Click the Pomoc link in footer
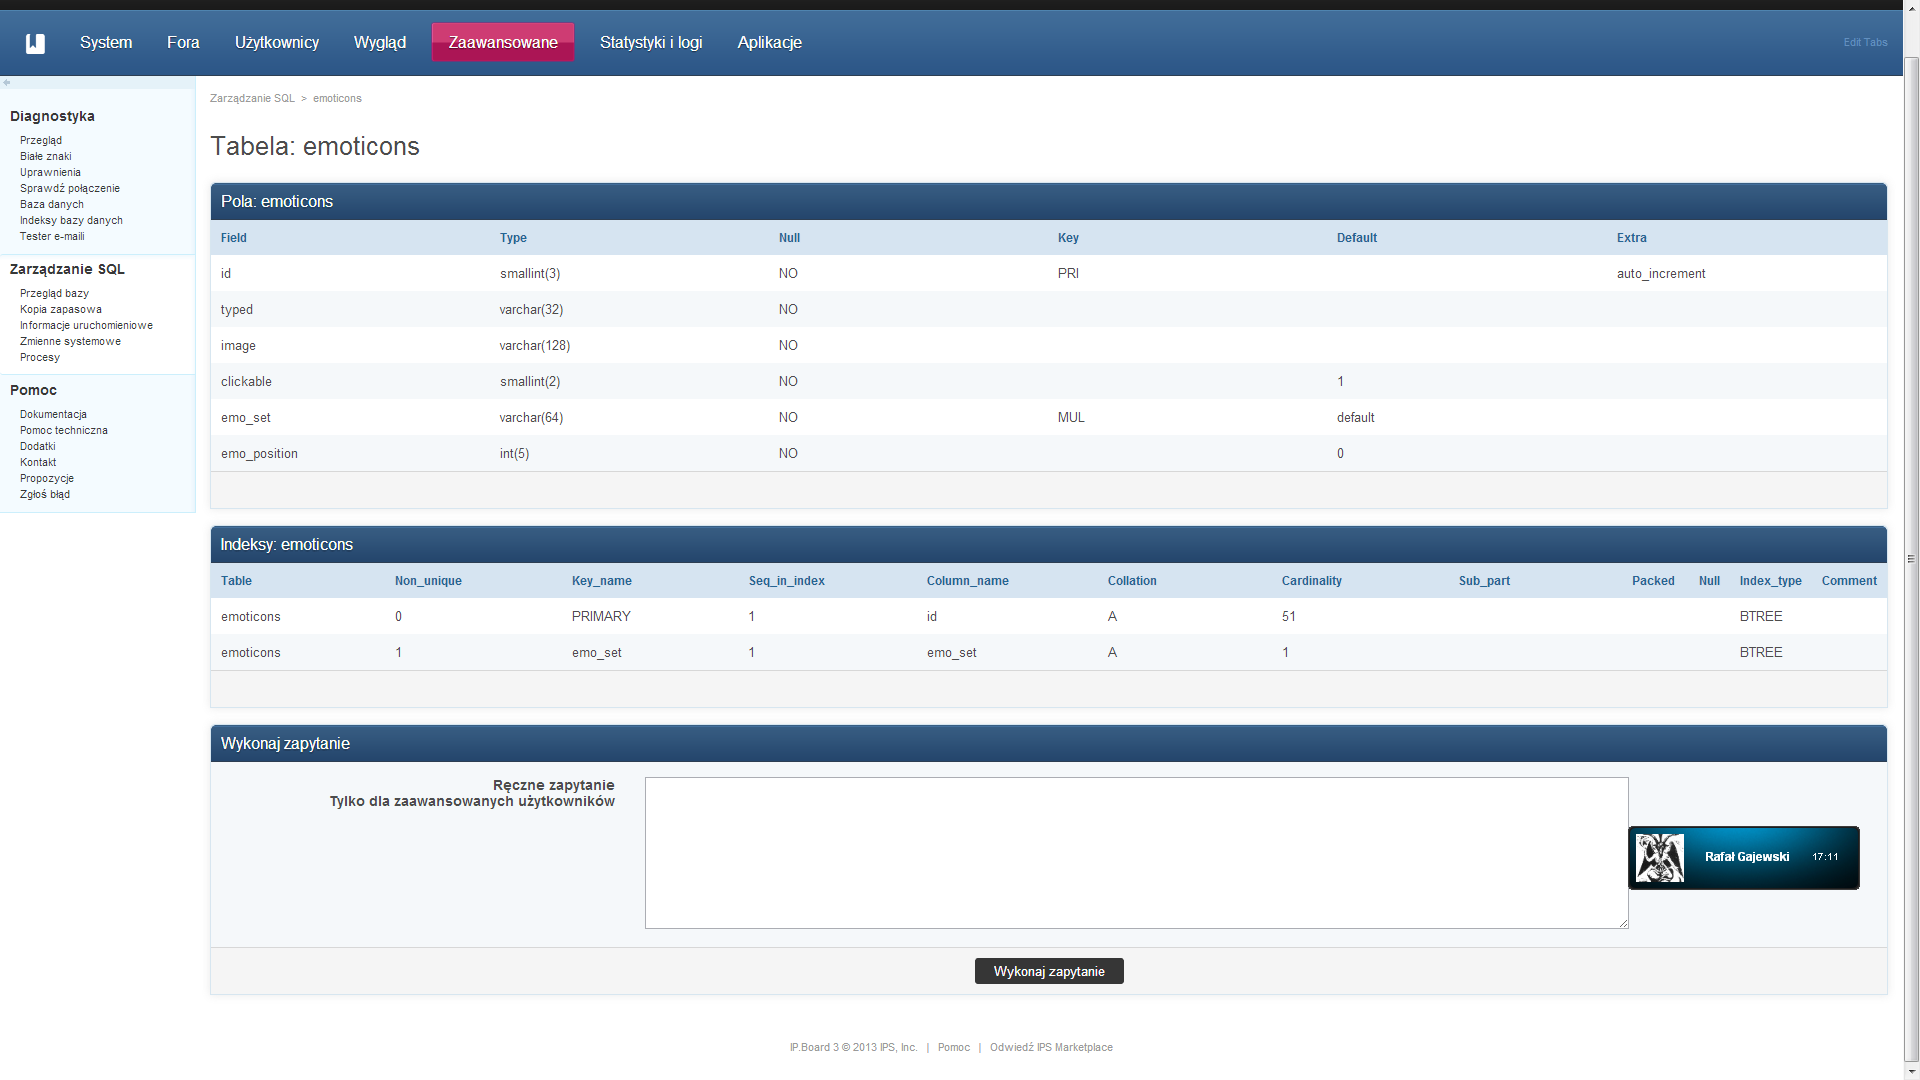The image size is (1920, 1080). [953, 1048]
